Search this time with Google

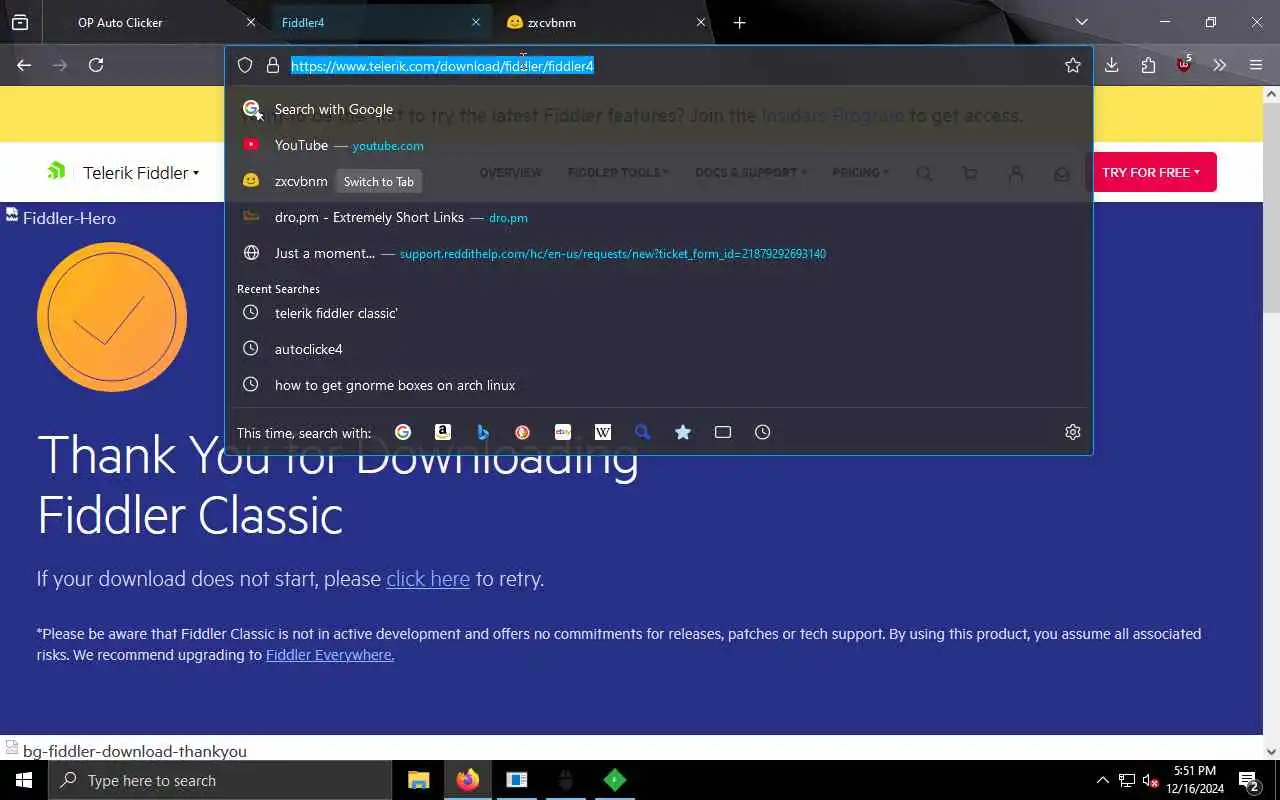[403, 432]
